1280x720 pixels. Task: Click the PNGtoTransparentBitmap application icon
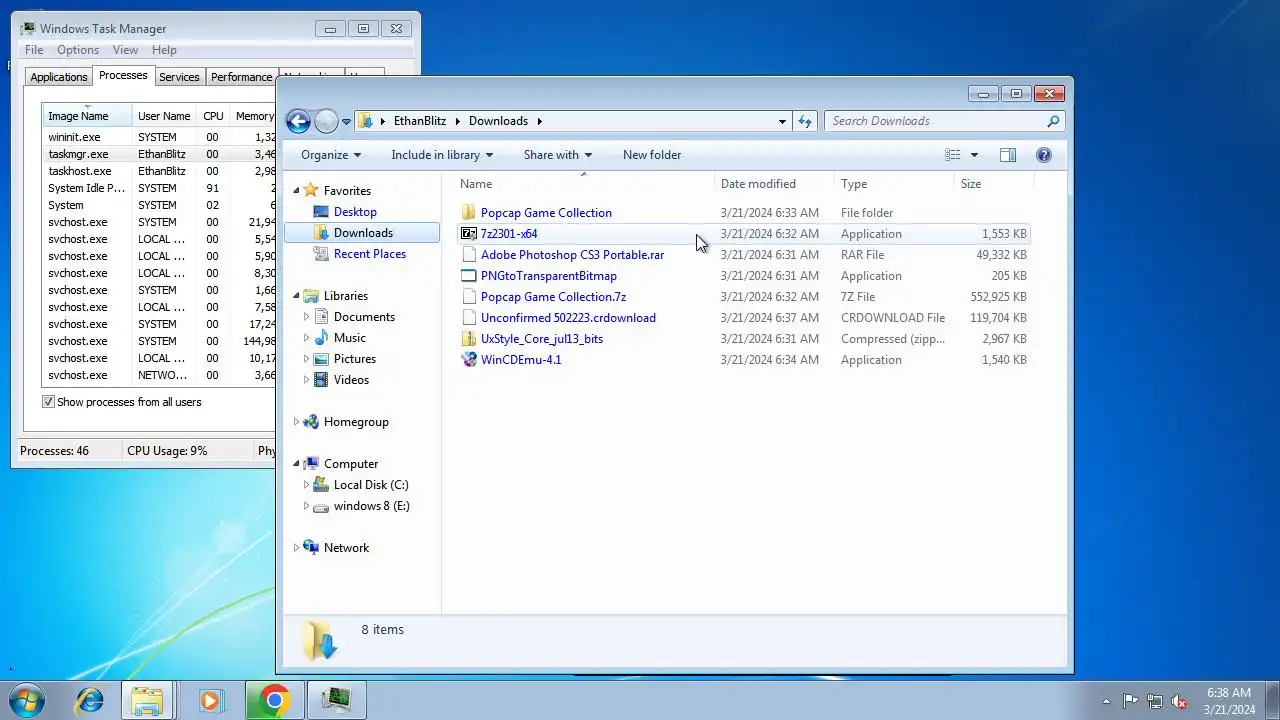pos(469,276)
